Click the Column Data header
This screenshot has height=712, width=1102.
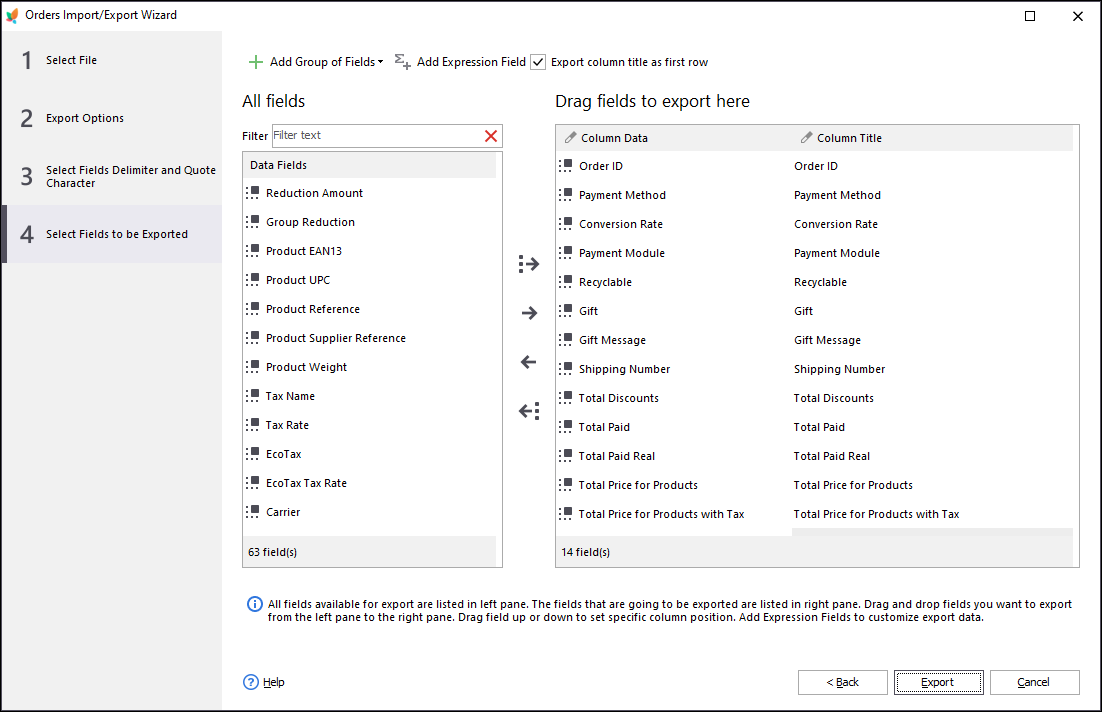point(614,138)
